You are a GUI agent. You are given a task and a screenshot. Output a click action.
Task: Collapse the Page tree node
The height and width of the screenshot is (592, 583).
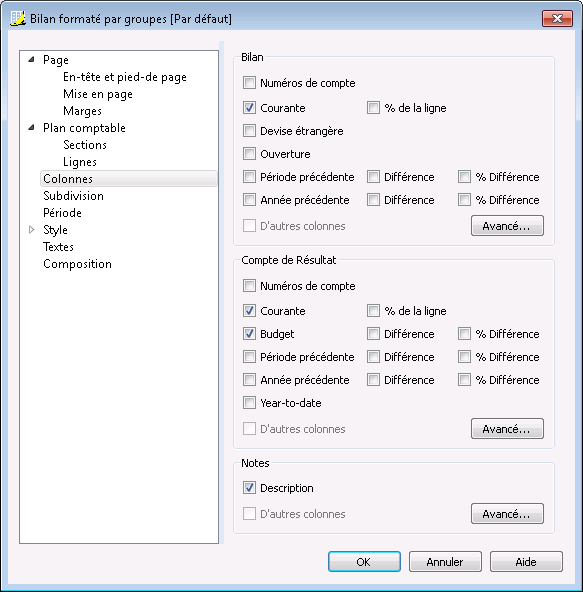coord(32,59)
